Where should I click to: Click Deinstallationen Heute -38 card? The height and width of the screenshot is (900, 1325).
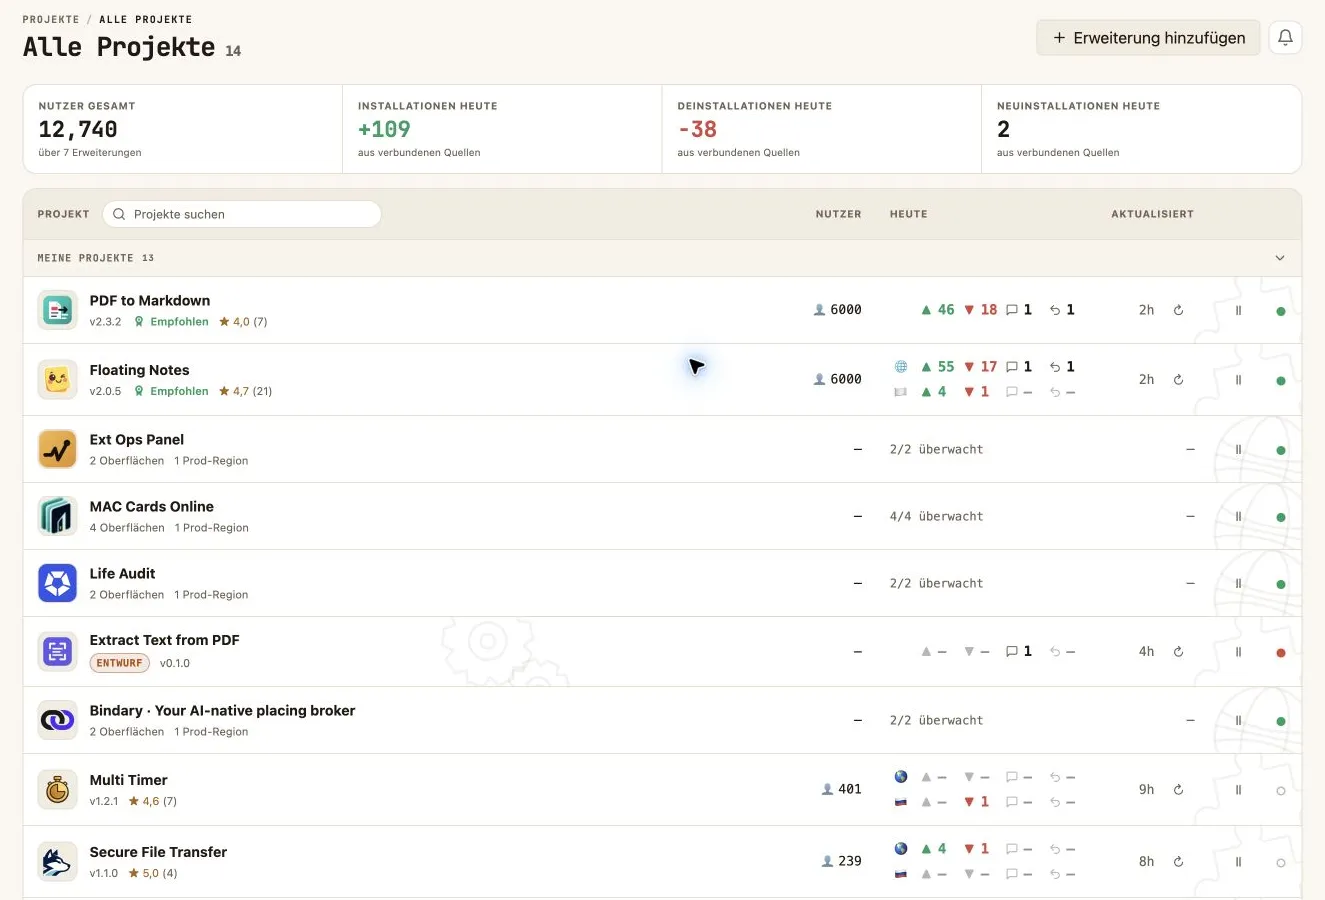click(821, 129)
